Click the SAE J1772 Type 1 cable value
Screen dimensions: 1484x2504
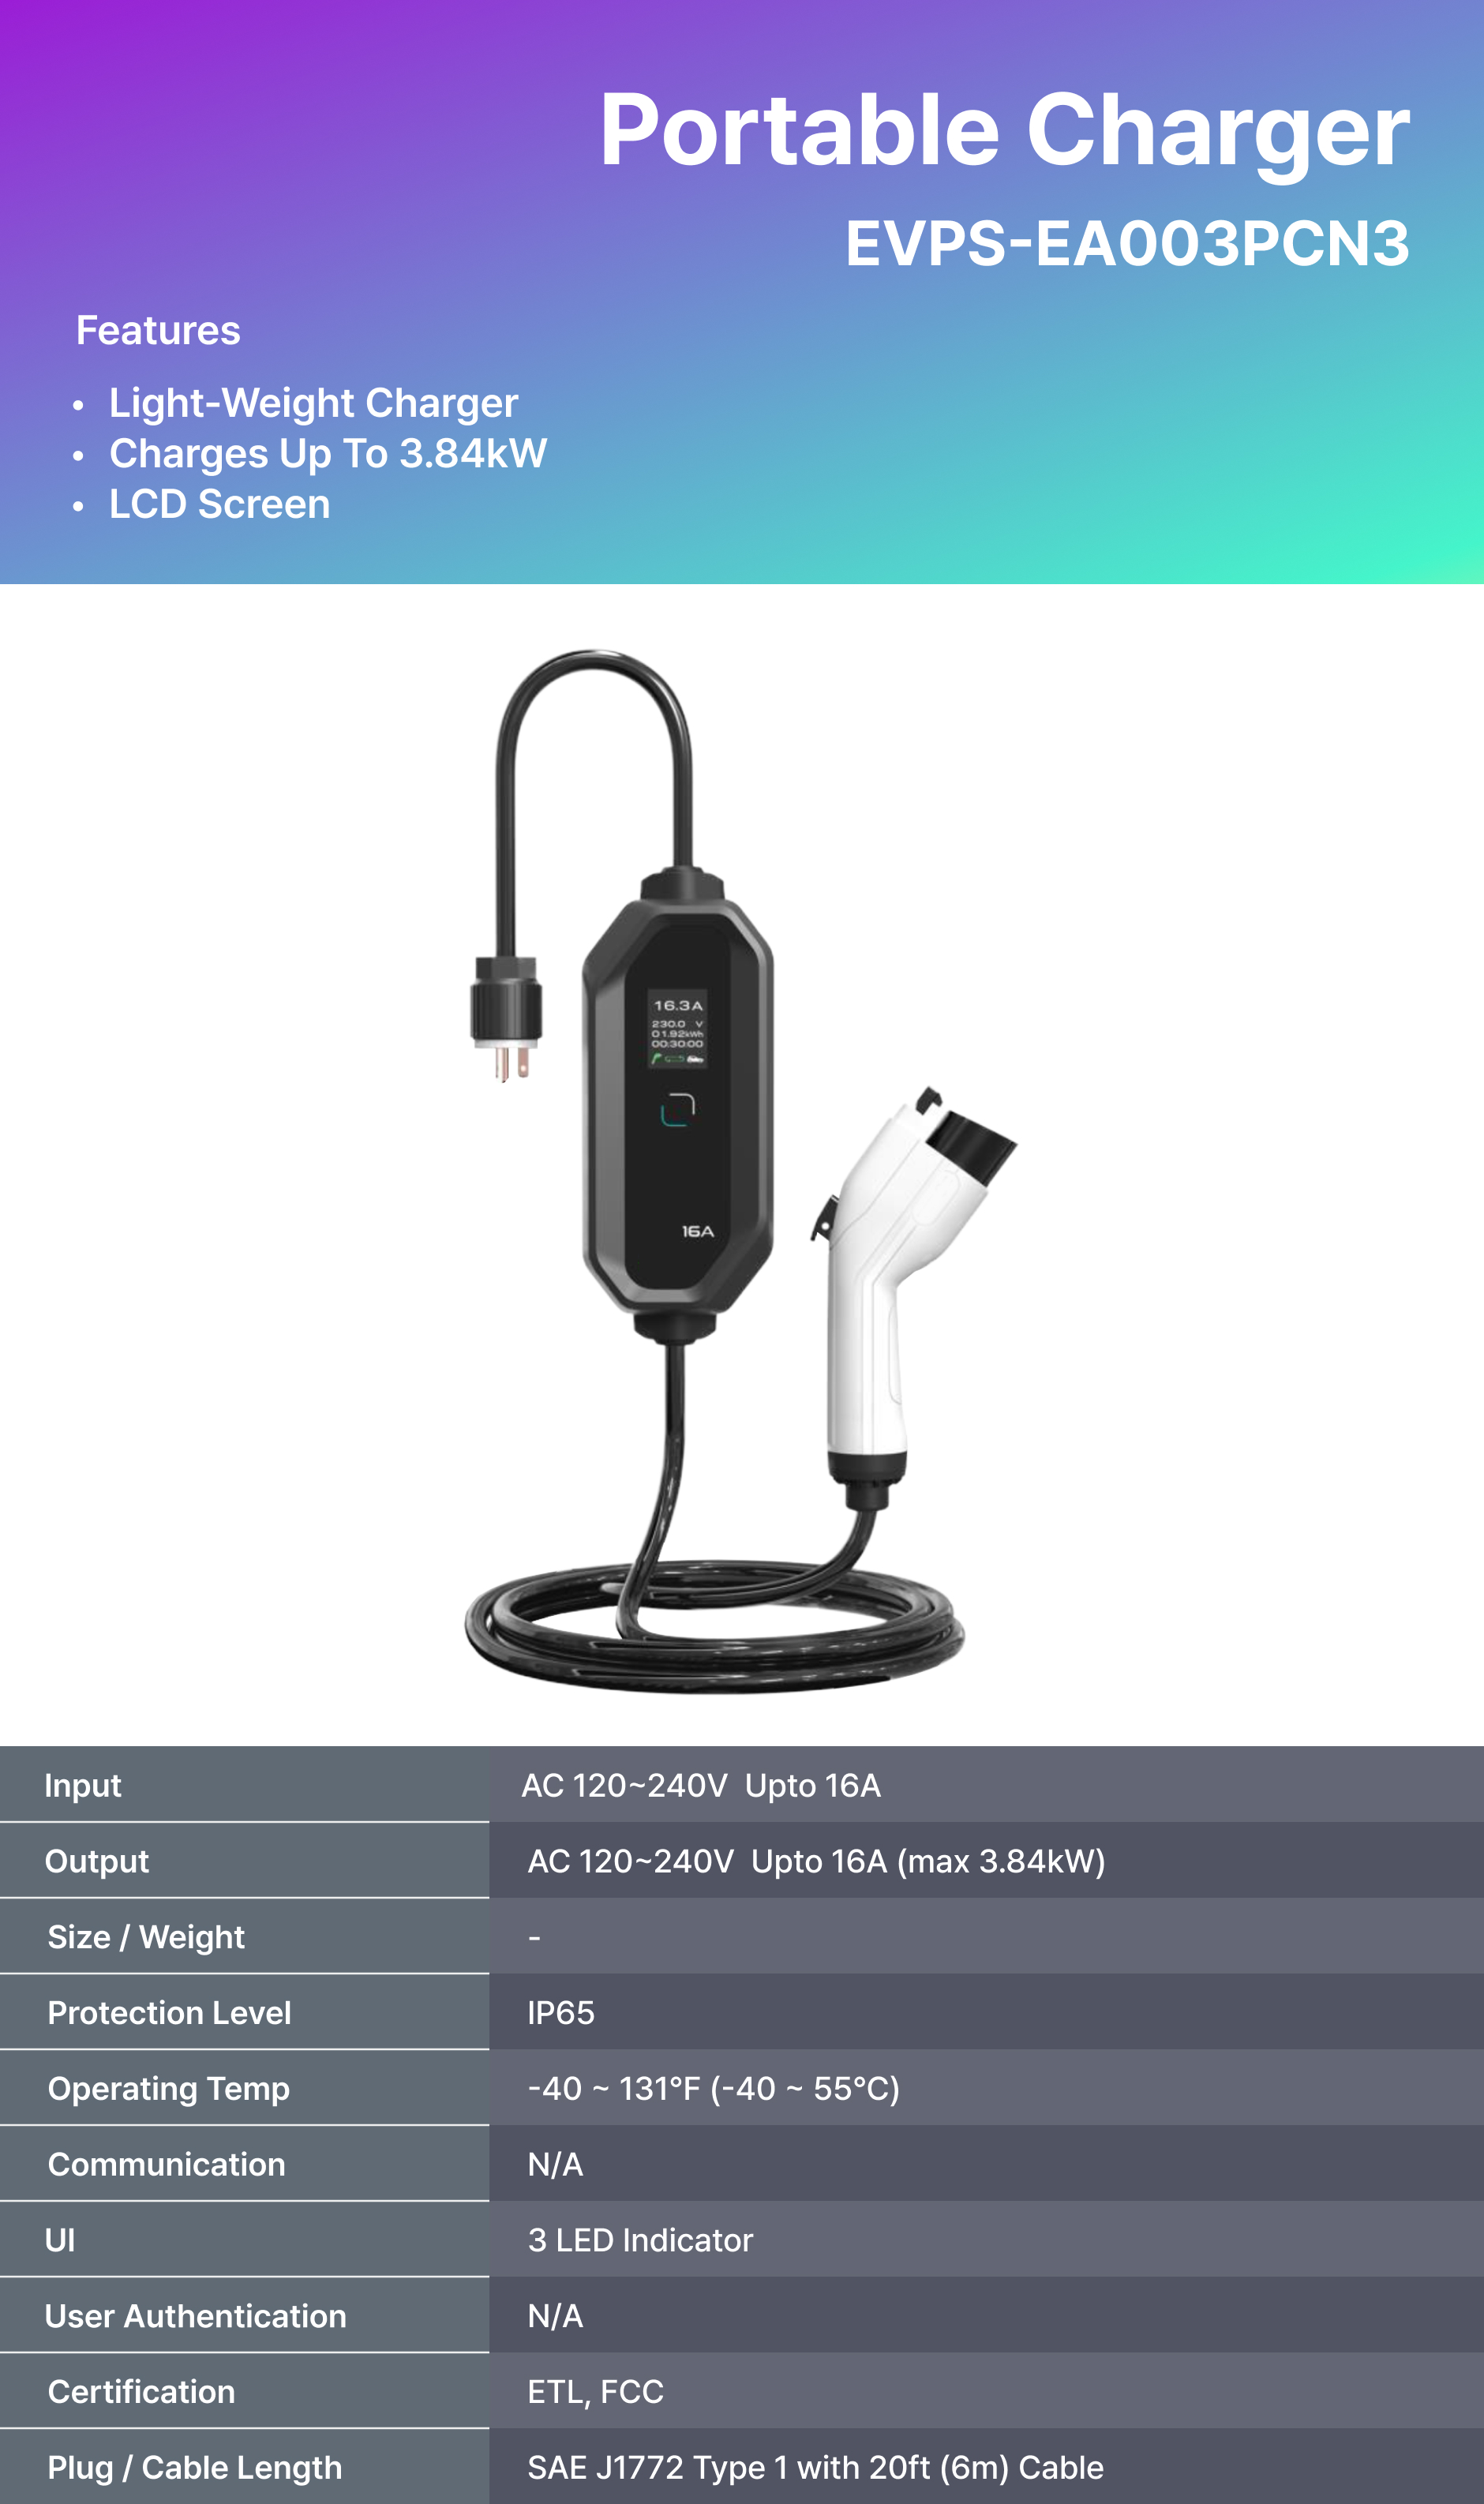tap(816, 2468)
